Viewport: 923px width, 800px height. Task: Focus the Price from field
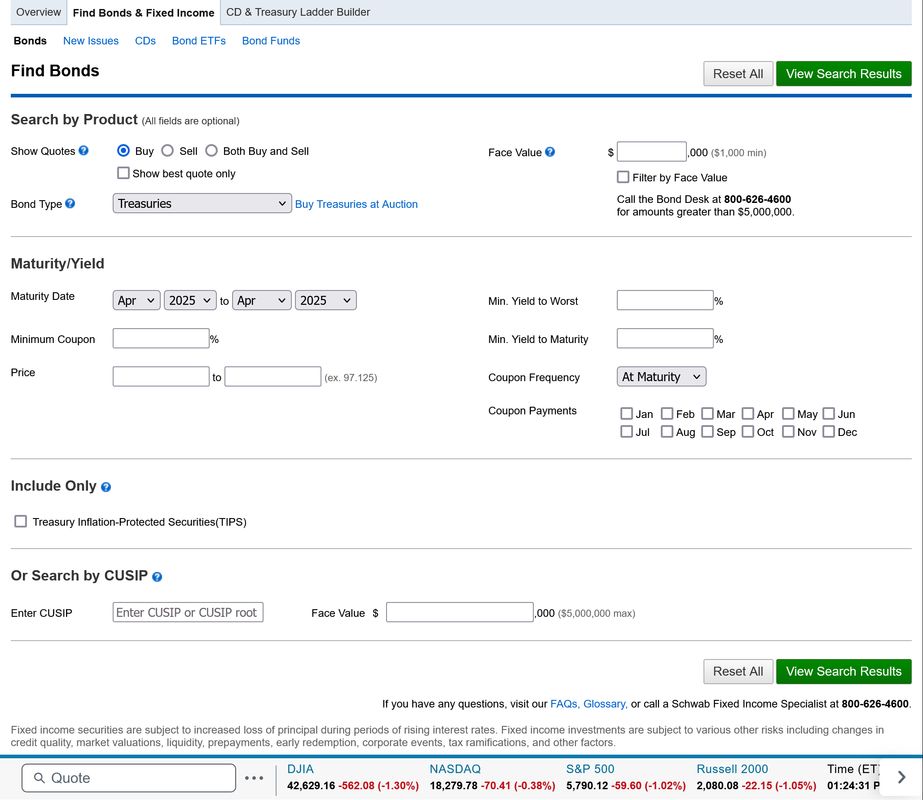[x=161, y=376]
